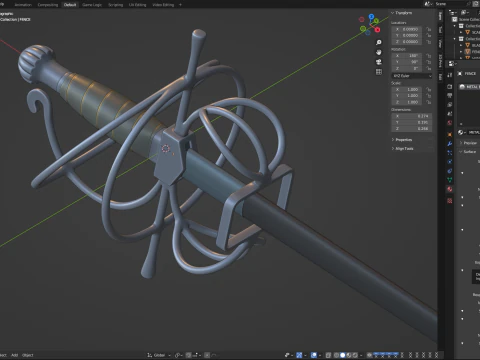Image resolution: width=480 pixels, height=360 pixels.
Task: Select rendered viewport shading
Action: (355, 355)
